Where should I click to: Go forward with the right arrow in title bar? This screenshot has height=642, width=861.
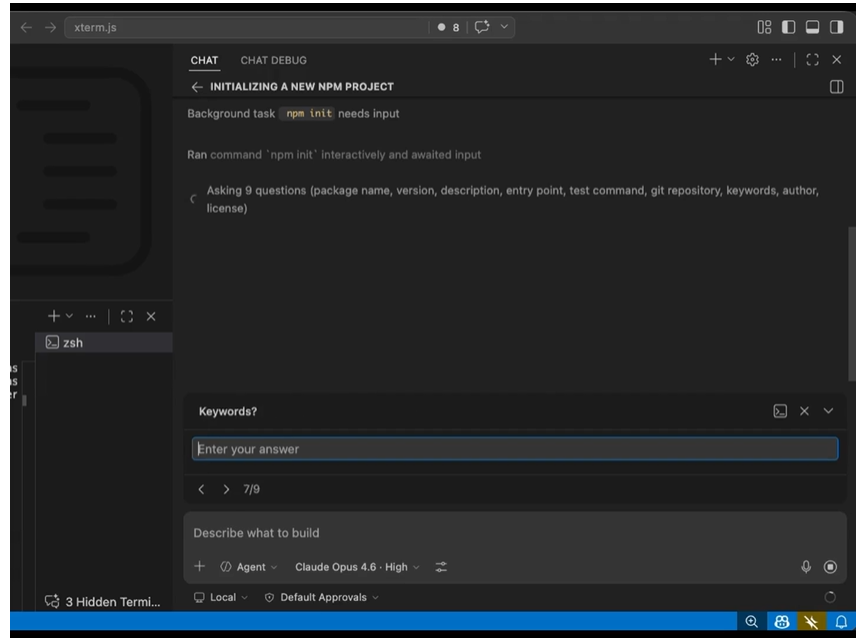click(51, 27)
